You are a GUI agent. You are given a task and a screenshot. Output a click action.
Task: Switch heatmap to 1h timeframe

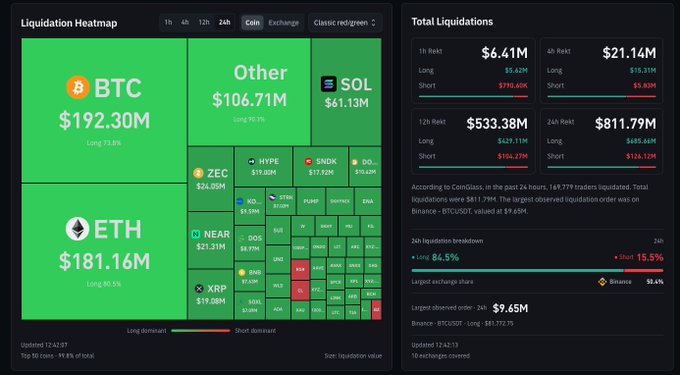pyautogui.click(x=168, y=23)
